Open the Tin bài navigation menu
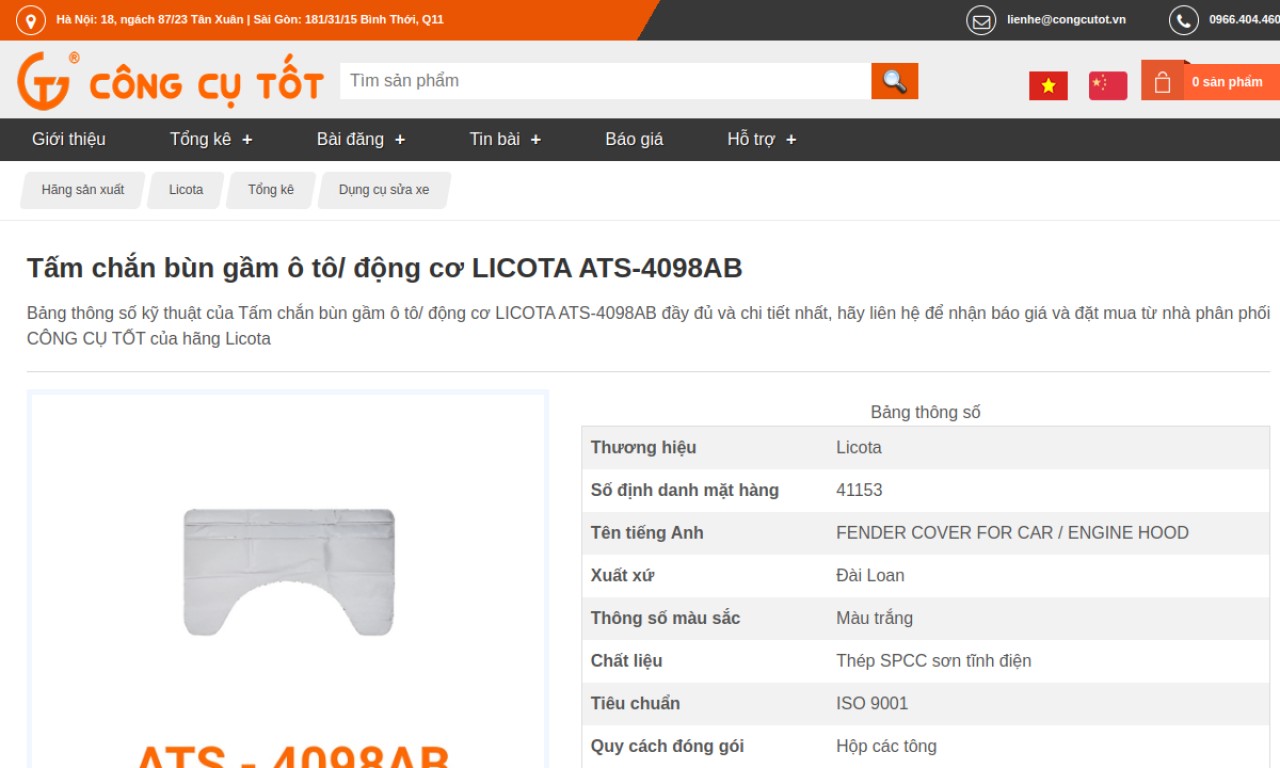Image resolution: width=1280 pixels, height=768 pixels. click(x=495, y=139)
